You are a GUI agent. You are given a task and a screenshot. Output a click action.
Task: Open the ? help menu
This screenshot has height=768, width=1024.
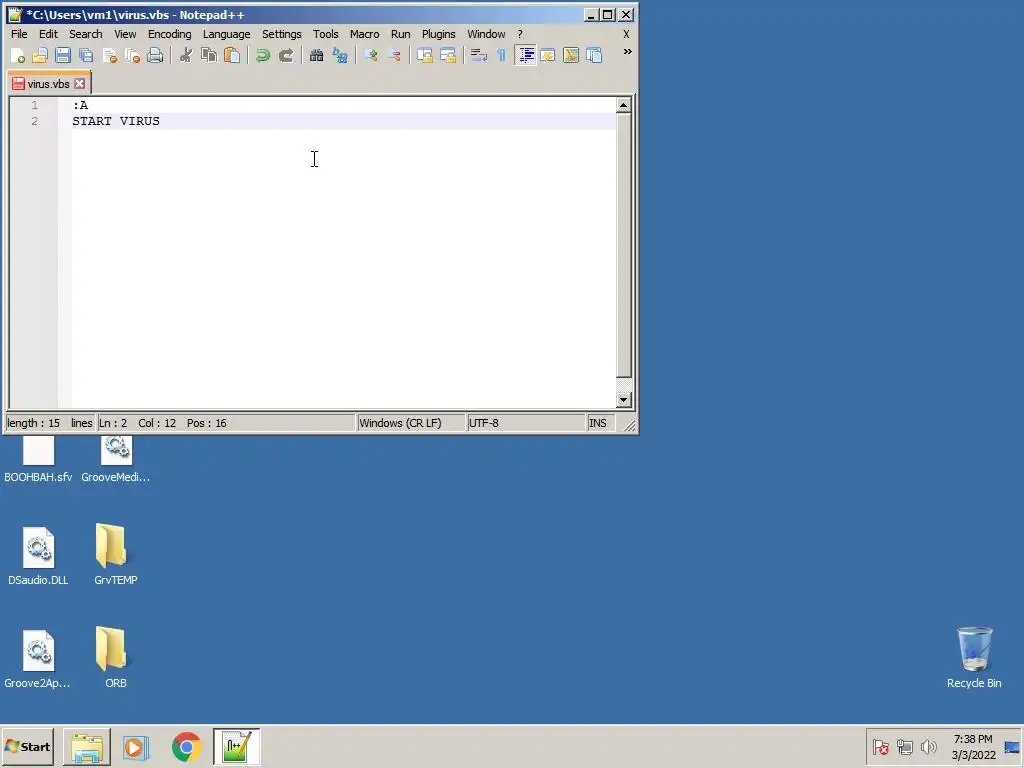tap(520, 34)
